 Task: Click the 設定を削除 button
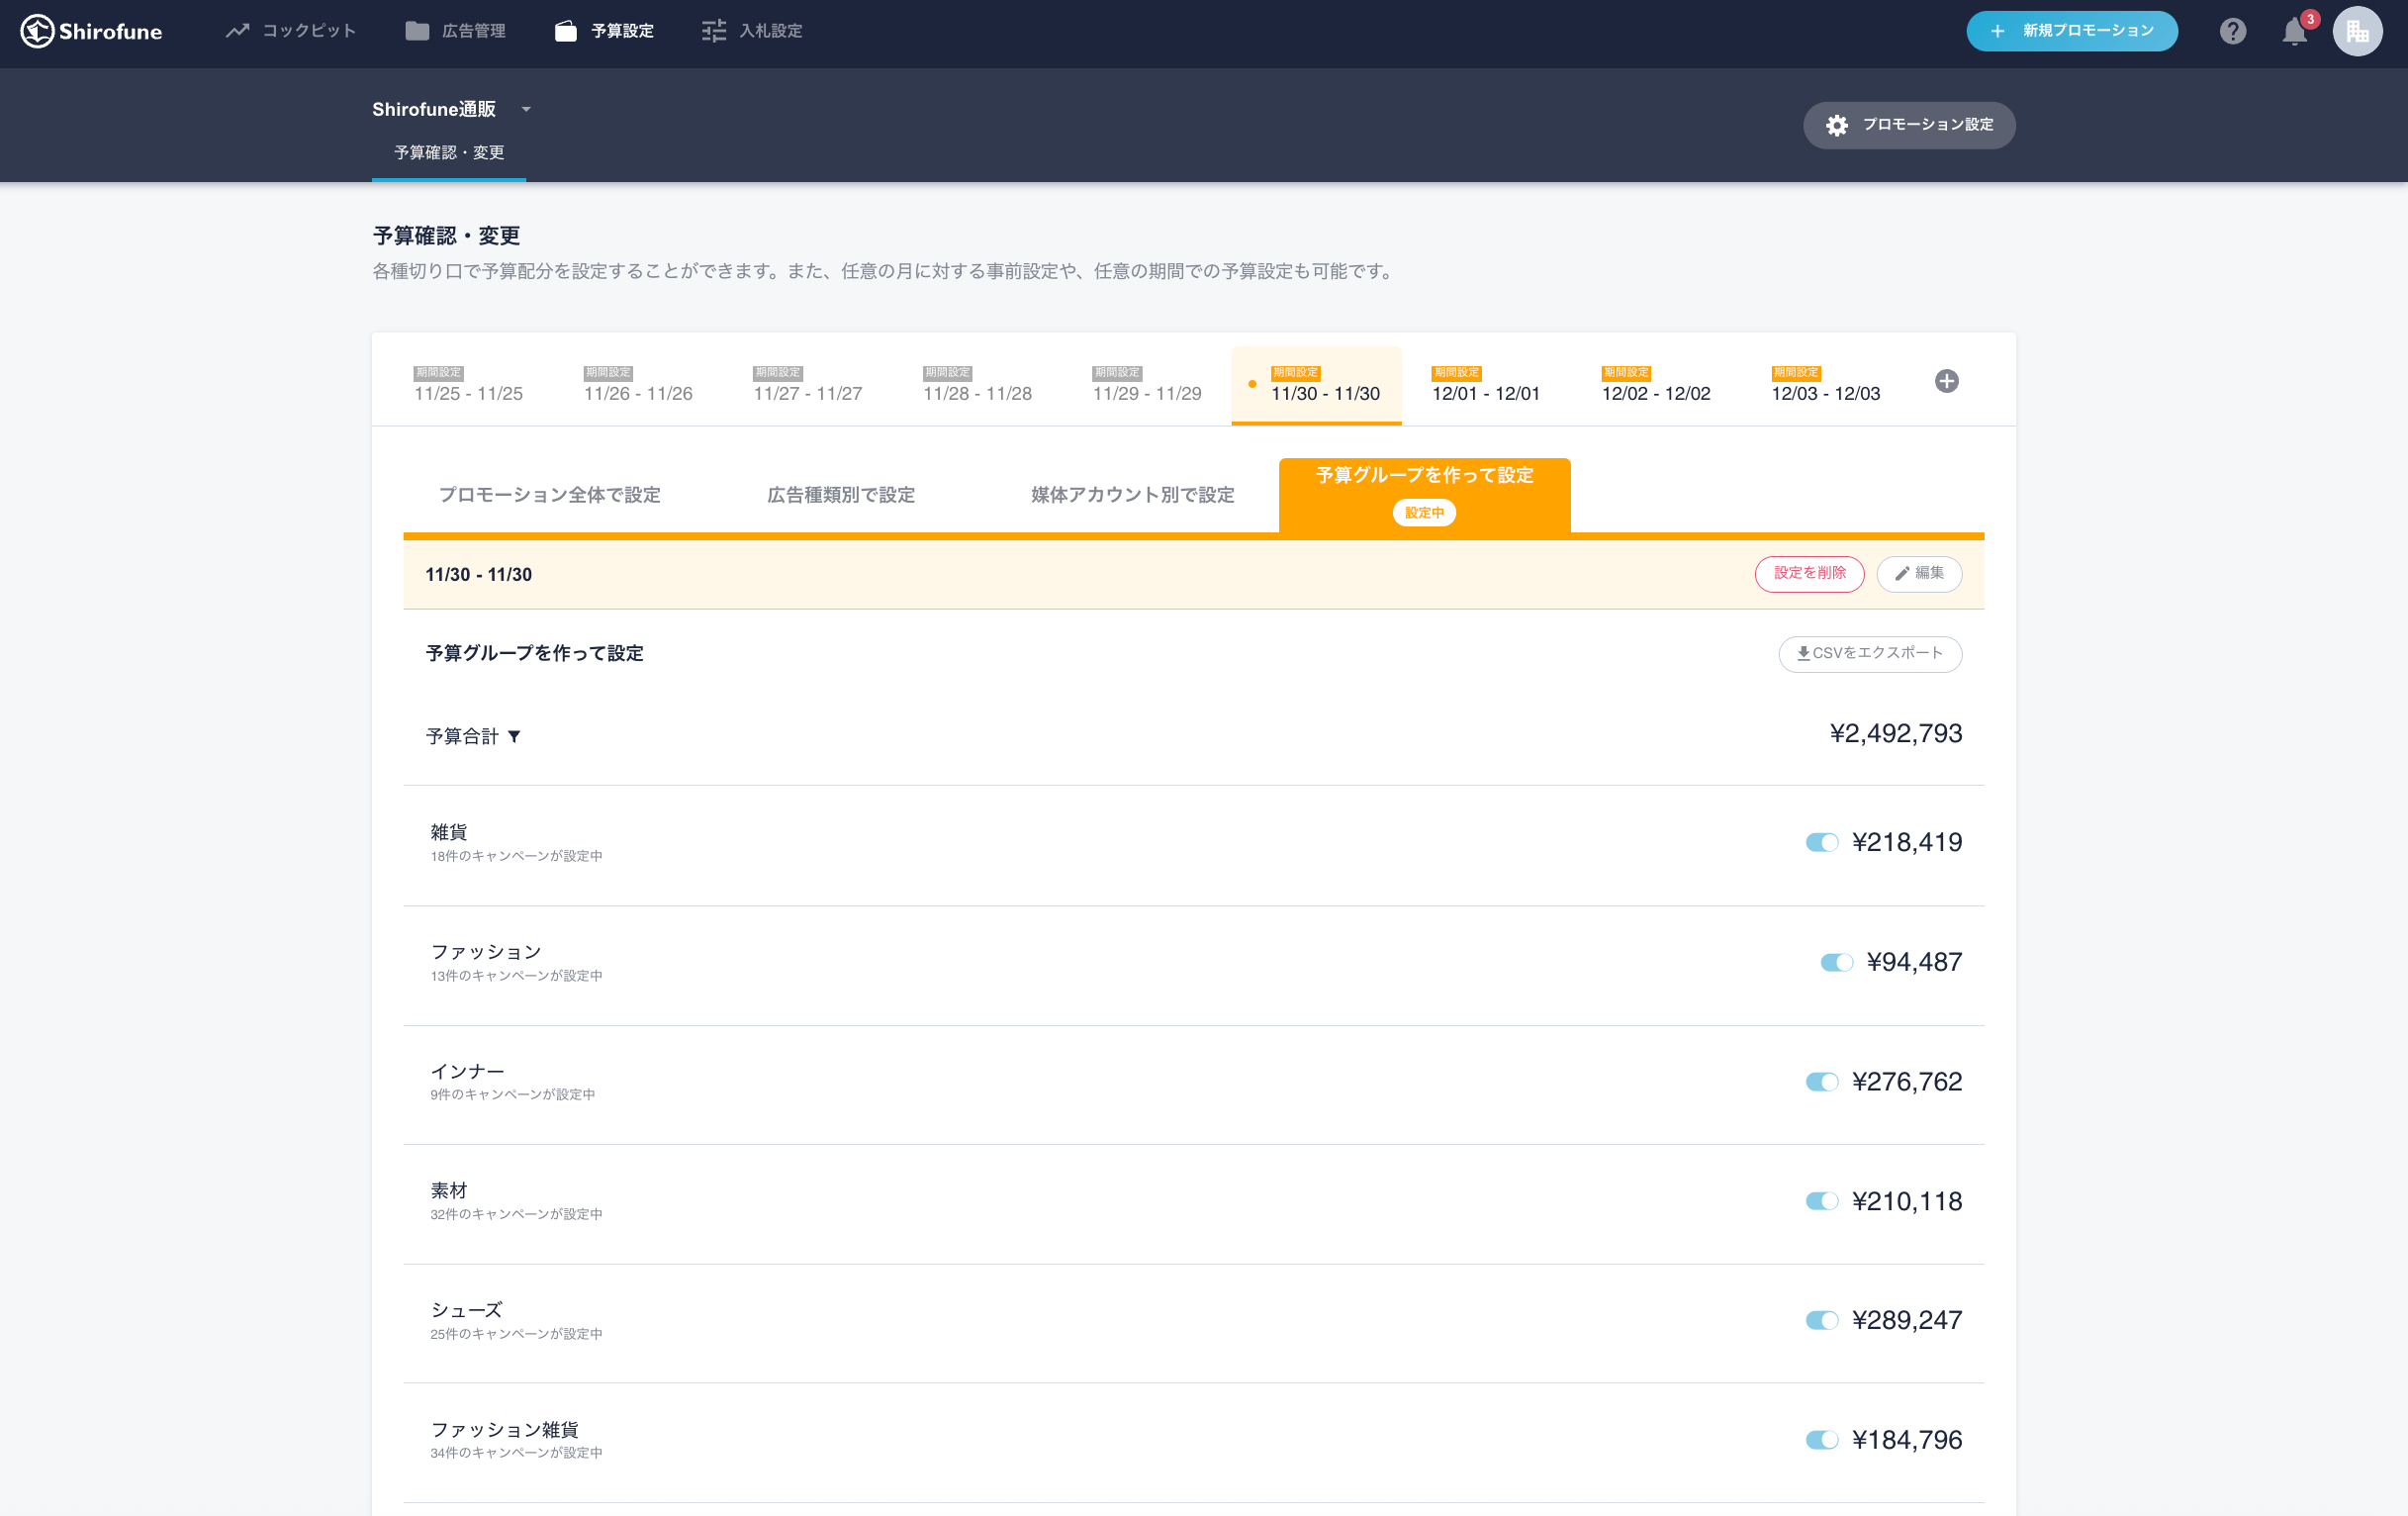click(1809, 573)
